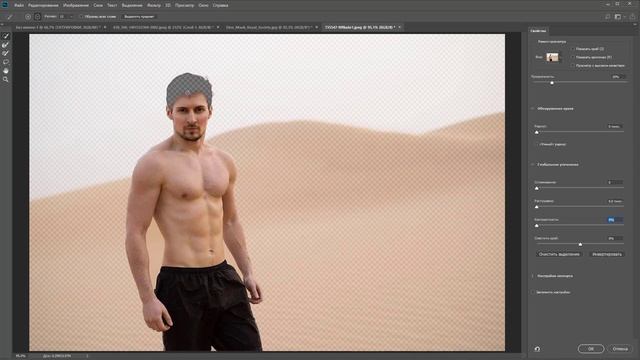Open the Фильтр menu
Screen dimensions: 640x360
(154, 5)
